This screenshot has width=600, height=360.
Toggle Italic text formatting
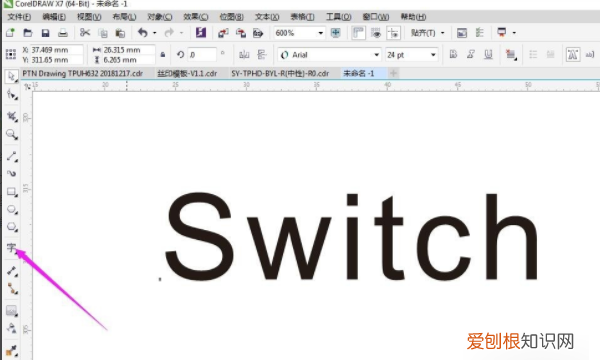click(x=471, y=54)
